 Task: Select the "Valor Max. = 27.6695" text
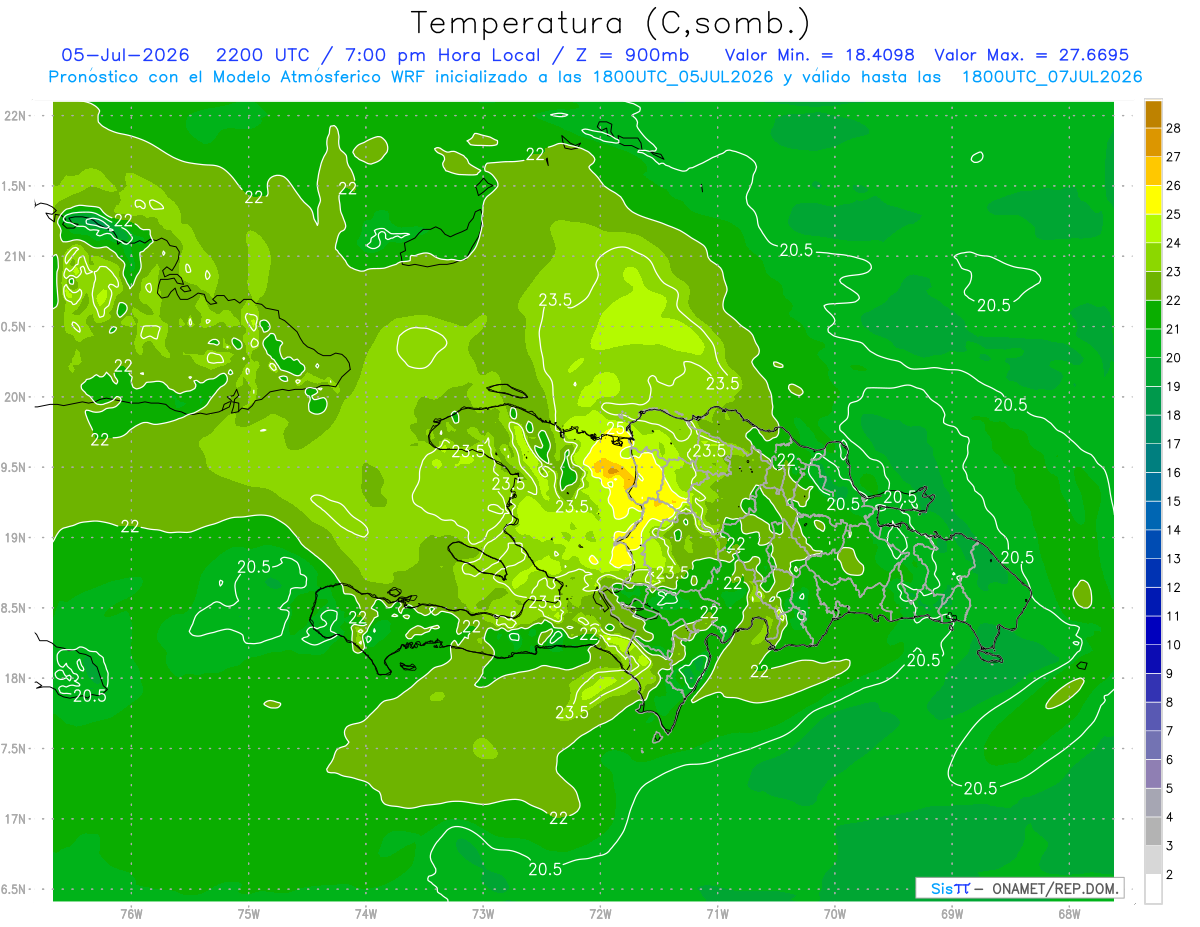tap(1031, 55)
